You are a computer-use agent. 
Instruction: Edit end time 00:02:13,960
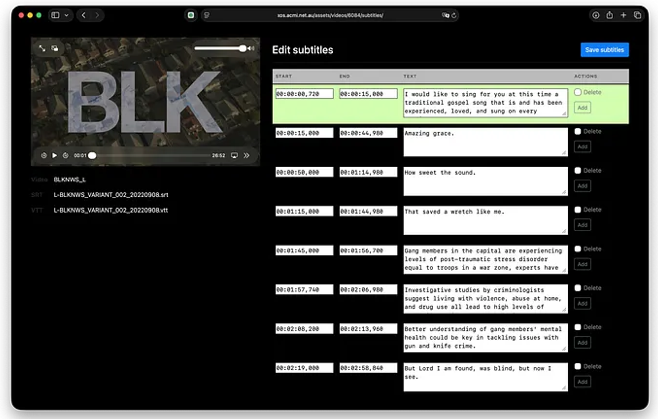tap(368, 328)
